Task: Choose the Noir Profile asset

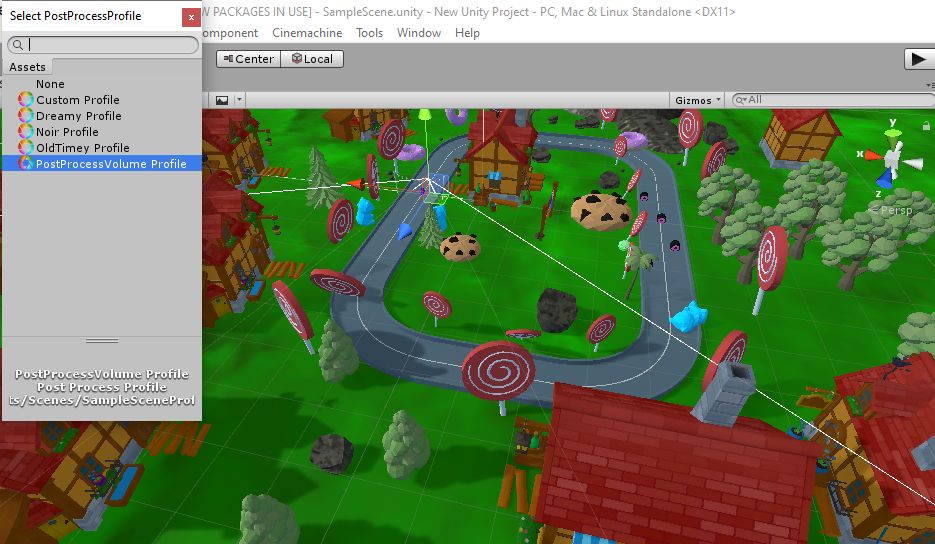Action: click(x=67, y=132)
